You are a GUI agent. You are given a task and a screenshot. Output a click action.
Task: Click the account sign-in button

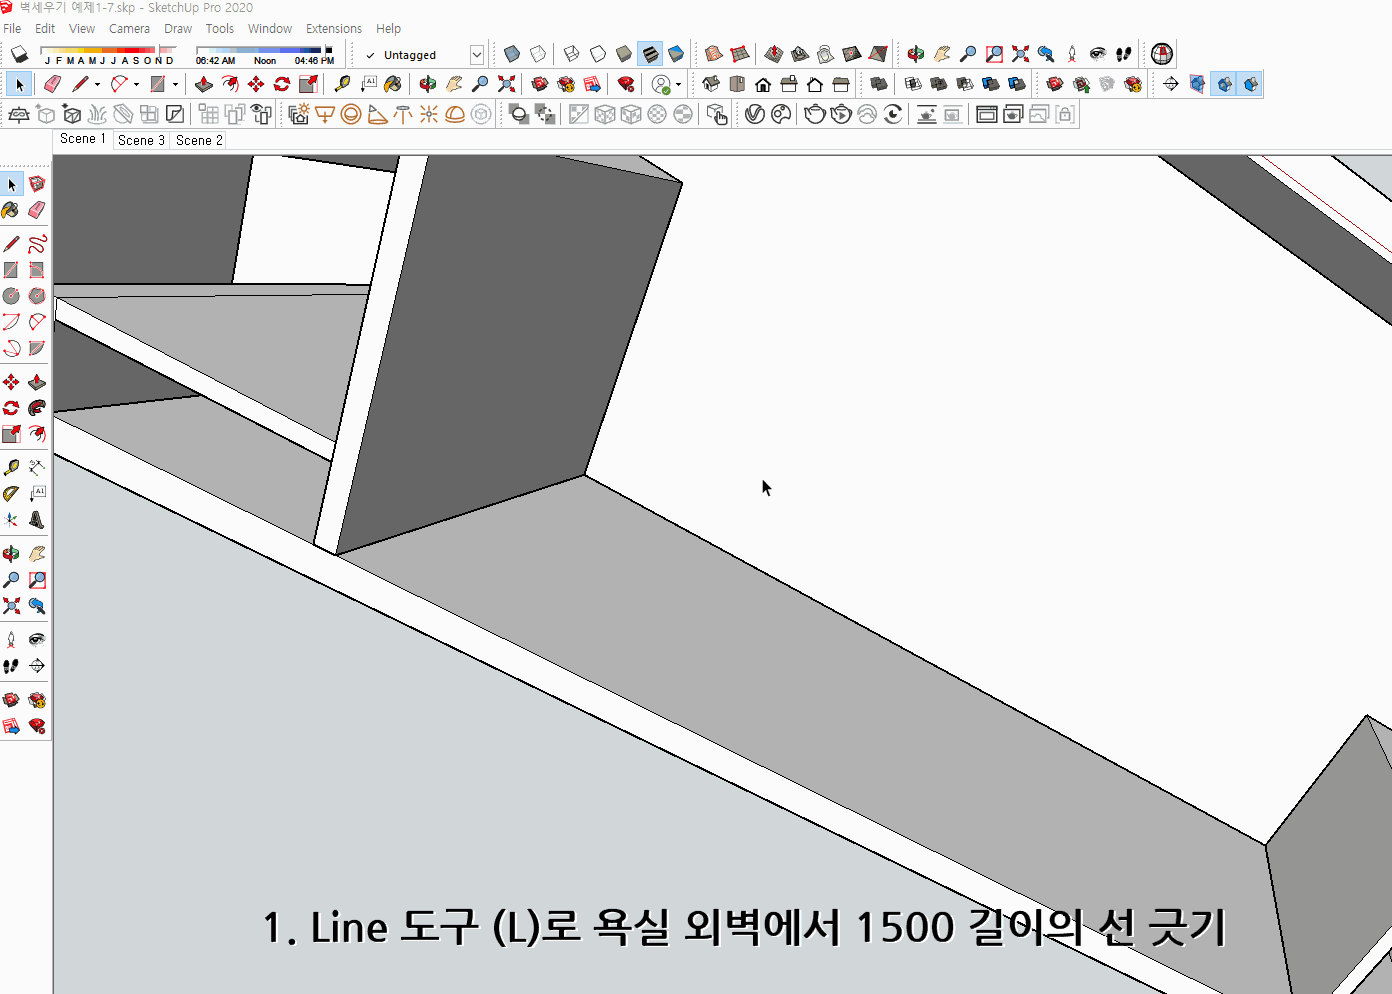pos(662,83)
